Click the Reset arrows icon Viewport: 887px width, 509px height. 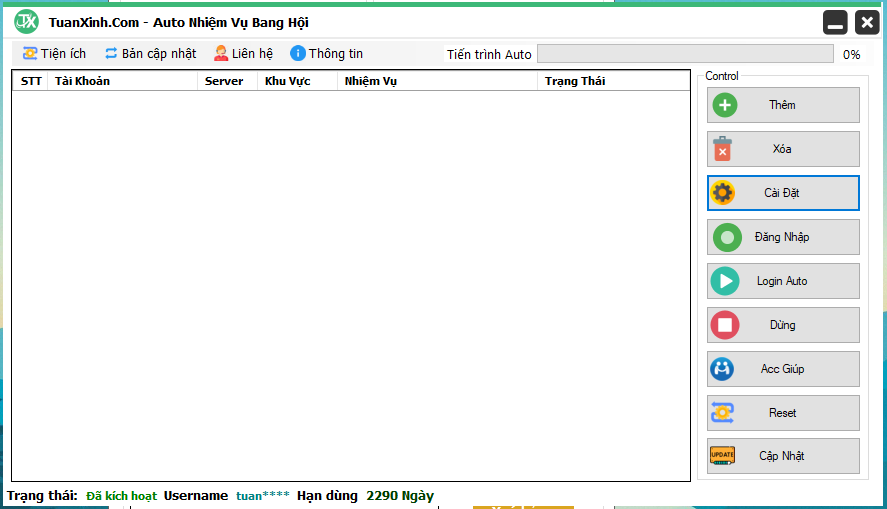(722, 413)
